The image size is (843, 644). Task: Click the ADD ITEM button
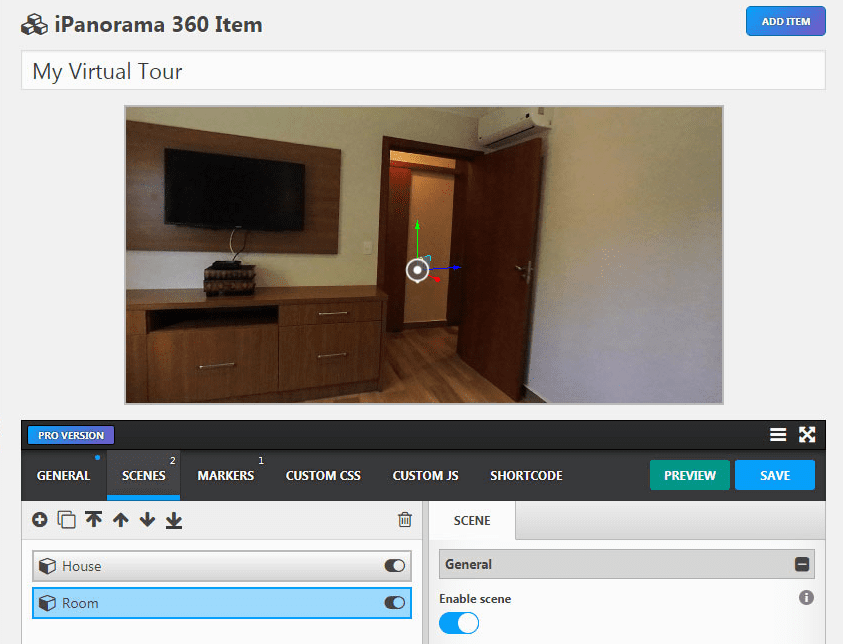pos(785,20)
